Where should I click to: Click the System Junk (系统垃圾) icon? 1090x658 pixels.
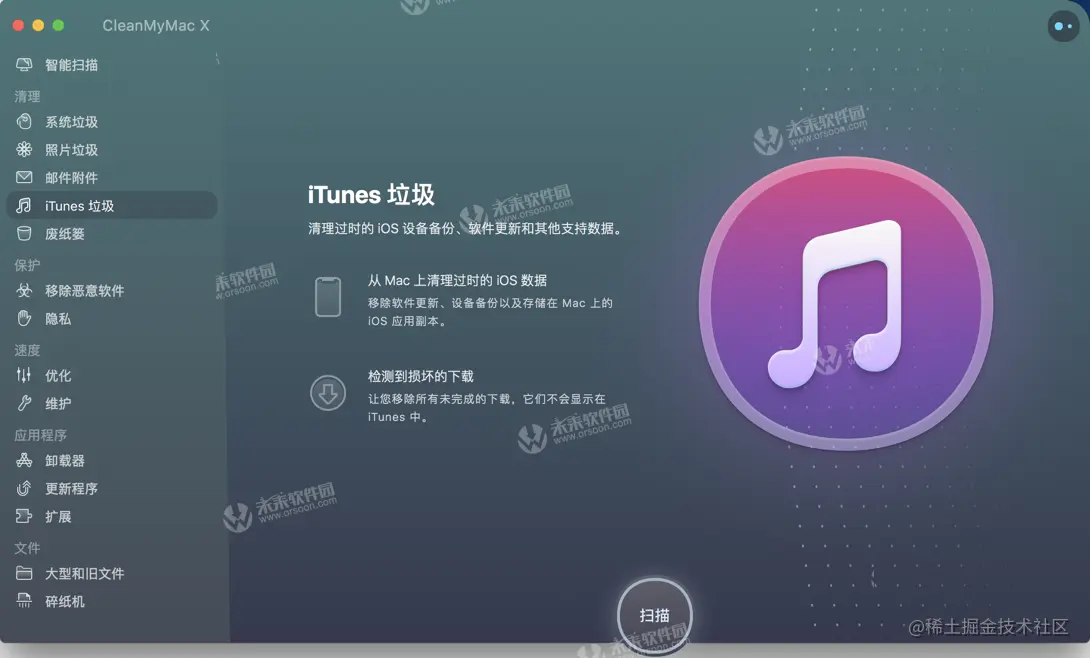point(24,122)
